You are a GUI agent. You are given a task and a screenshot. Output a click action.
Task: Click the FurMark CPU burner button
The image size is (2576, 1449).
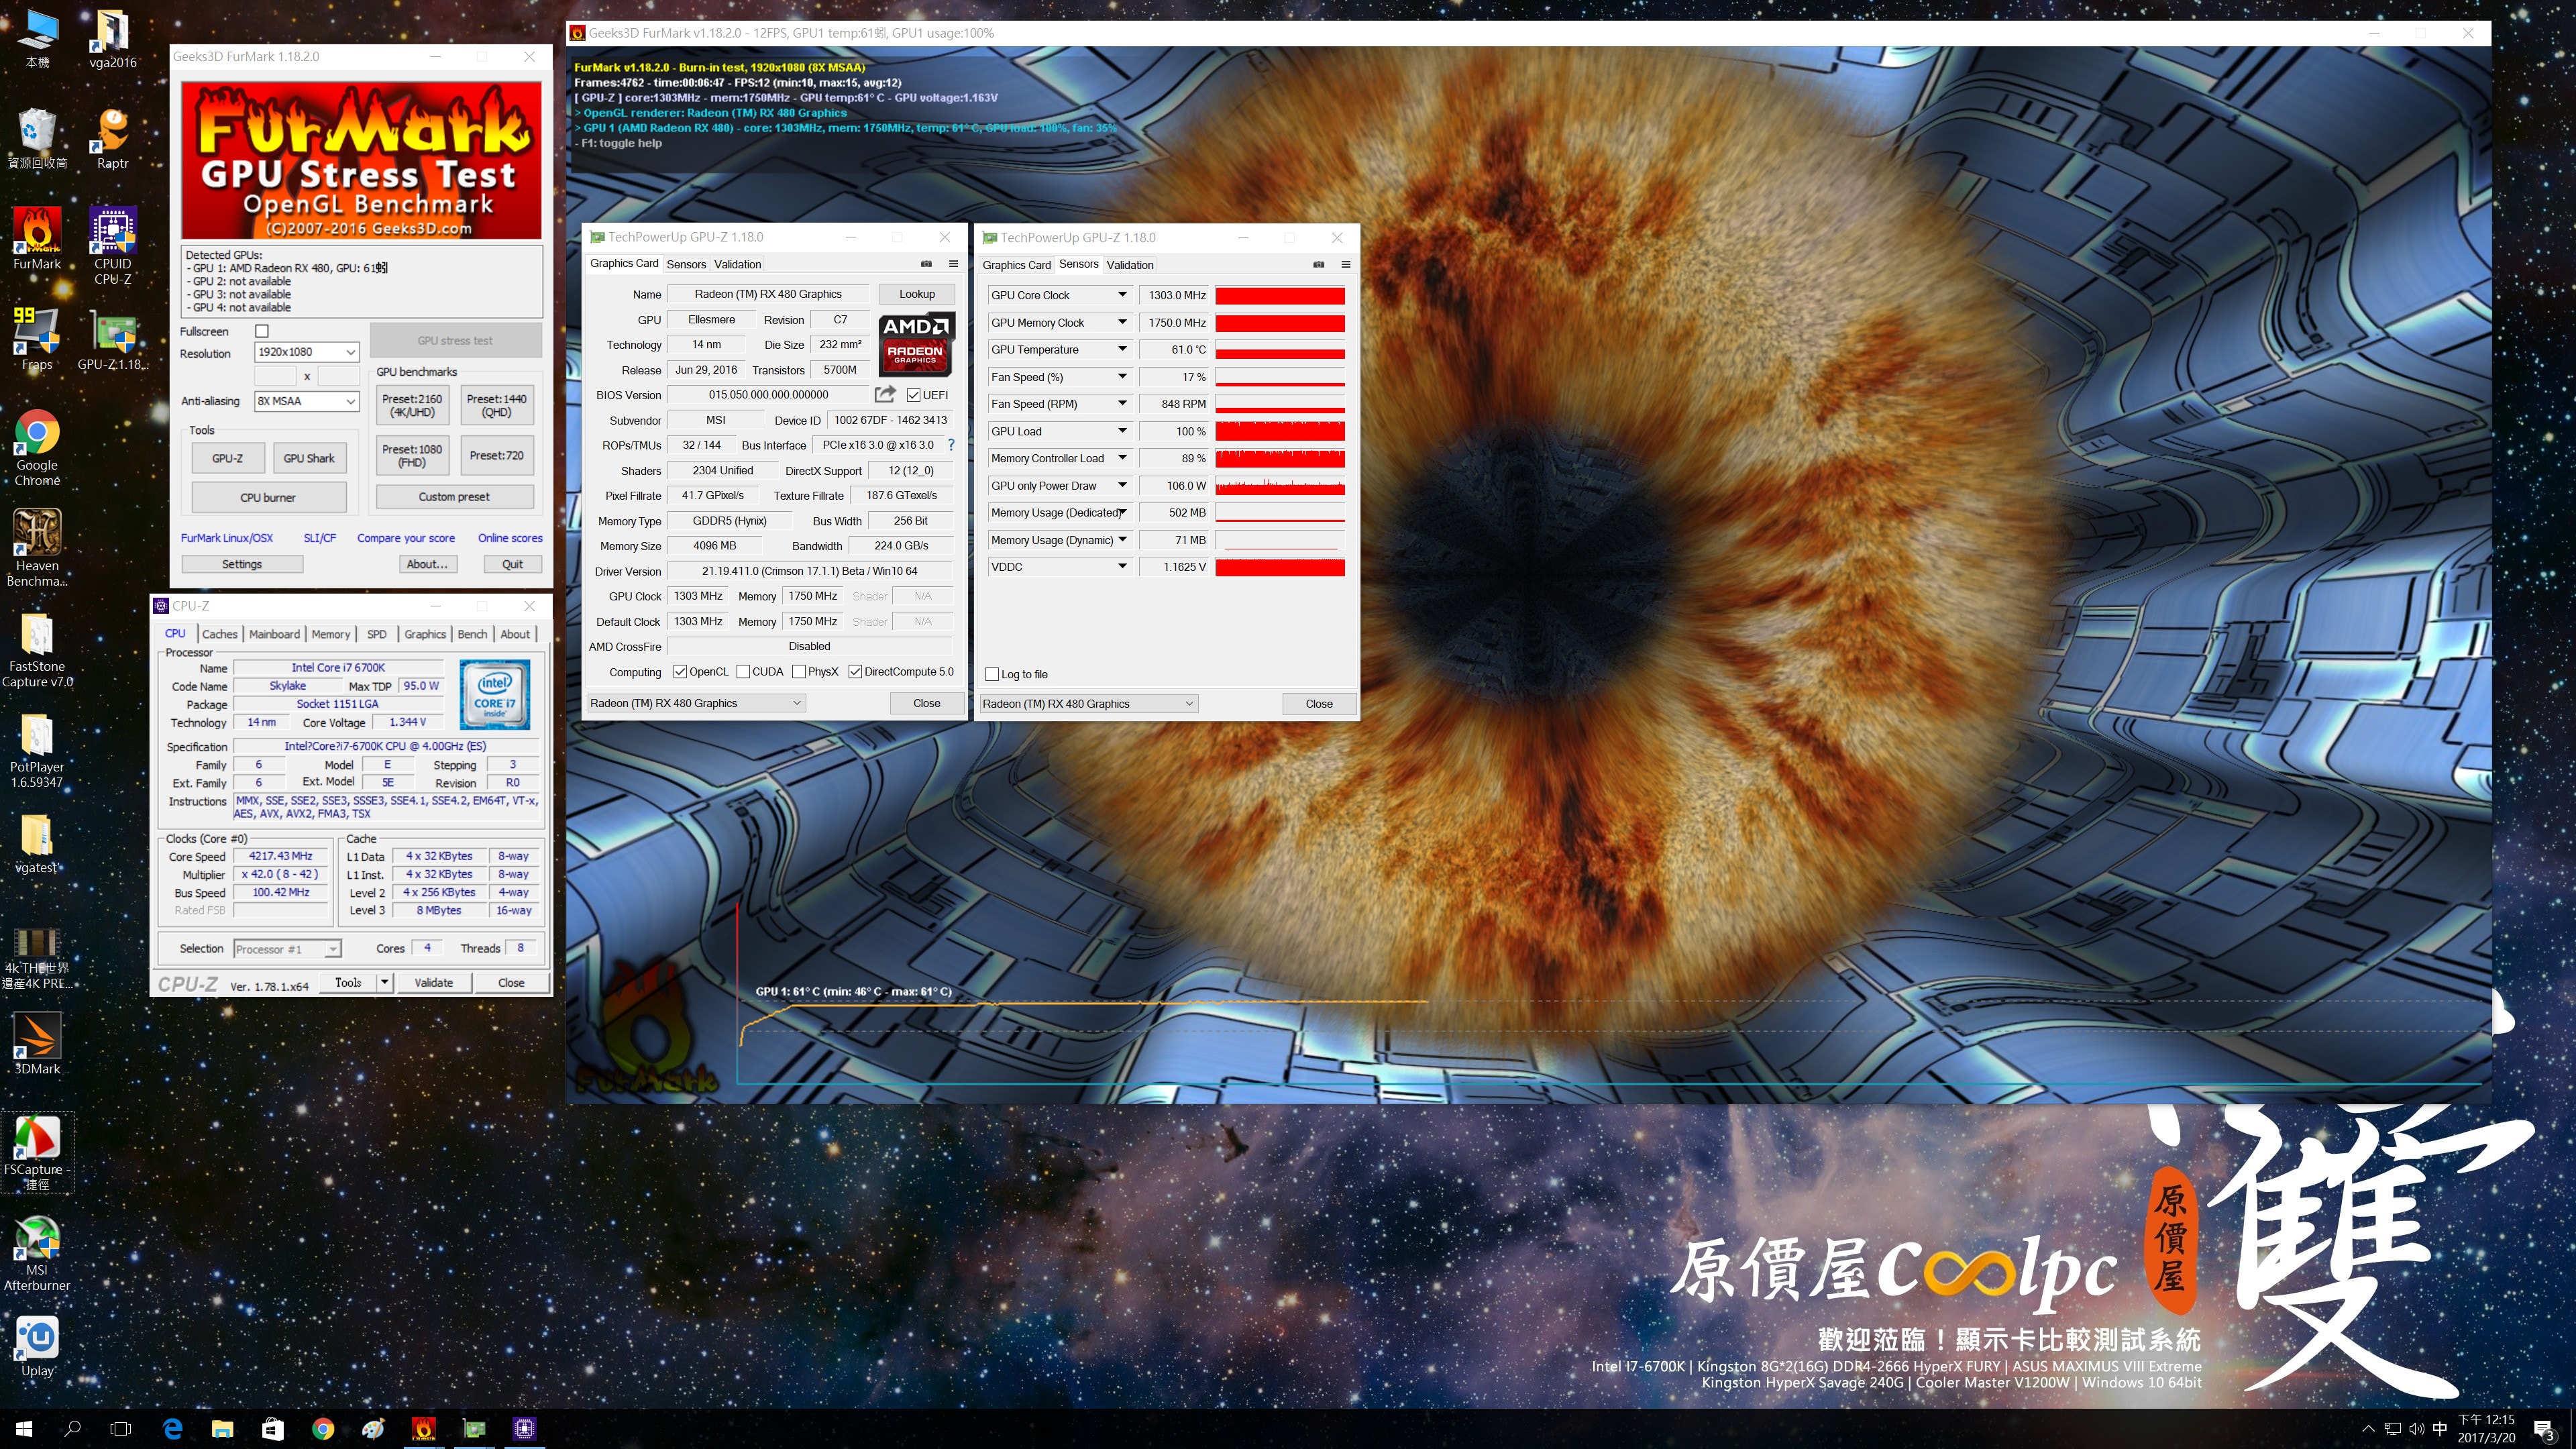tap(268, 497)
